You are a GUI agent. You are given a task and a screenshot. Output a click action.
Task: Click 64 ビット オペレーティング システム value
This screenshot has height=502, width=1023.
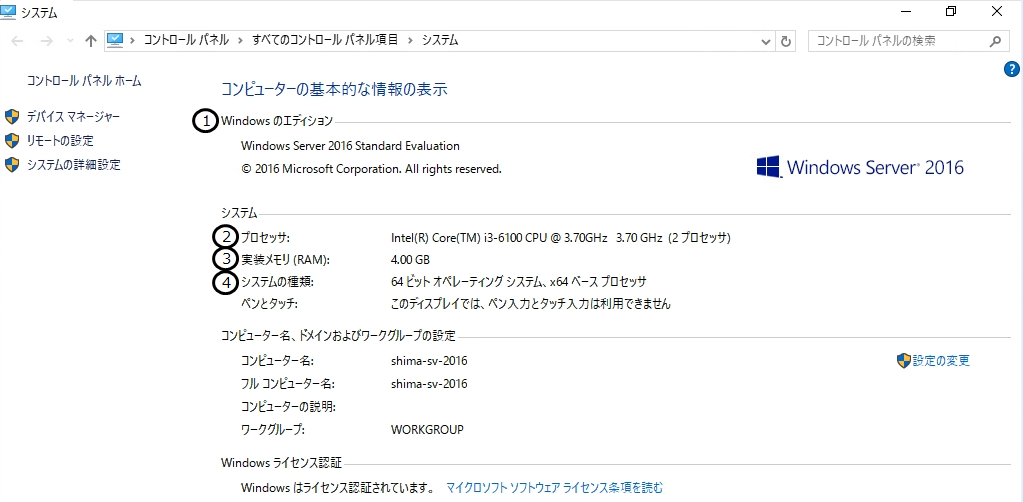point(518,282)
